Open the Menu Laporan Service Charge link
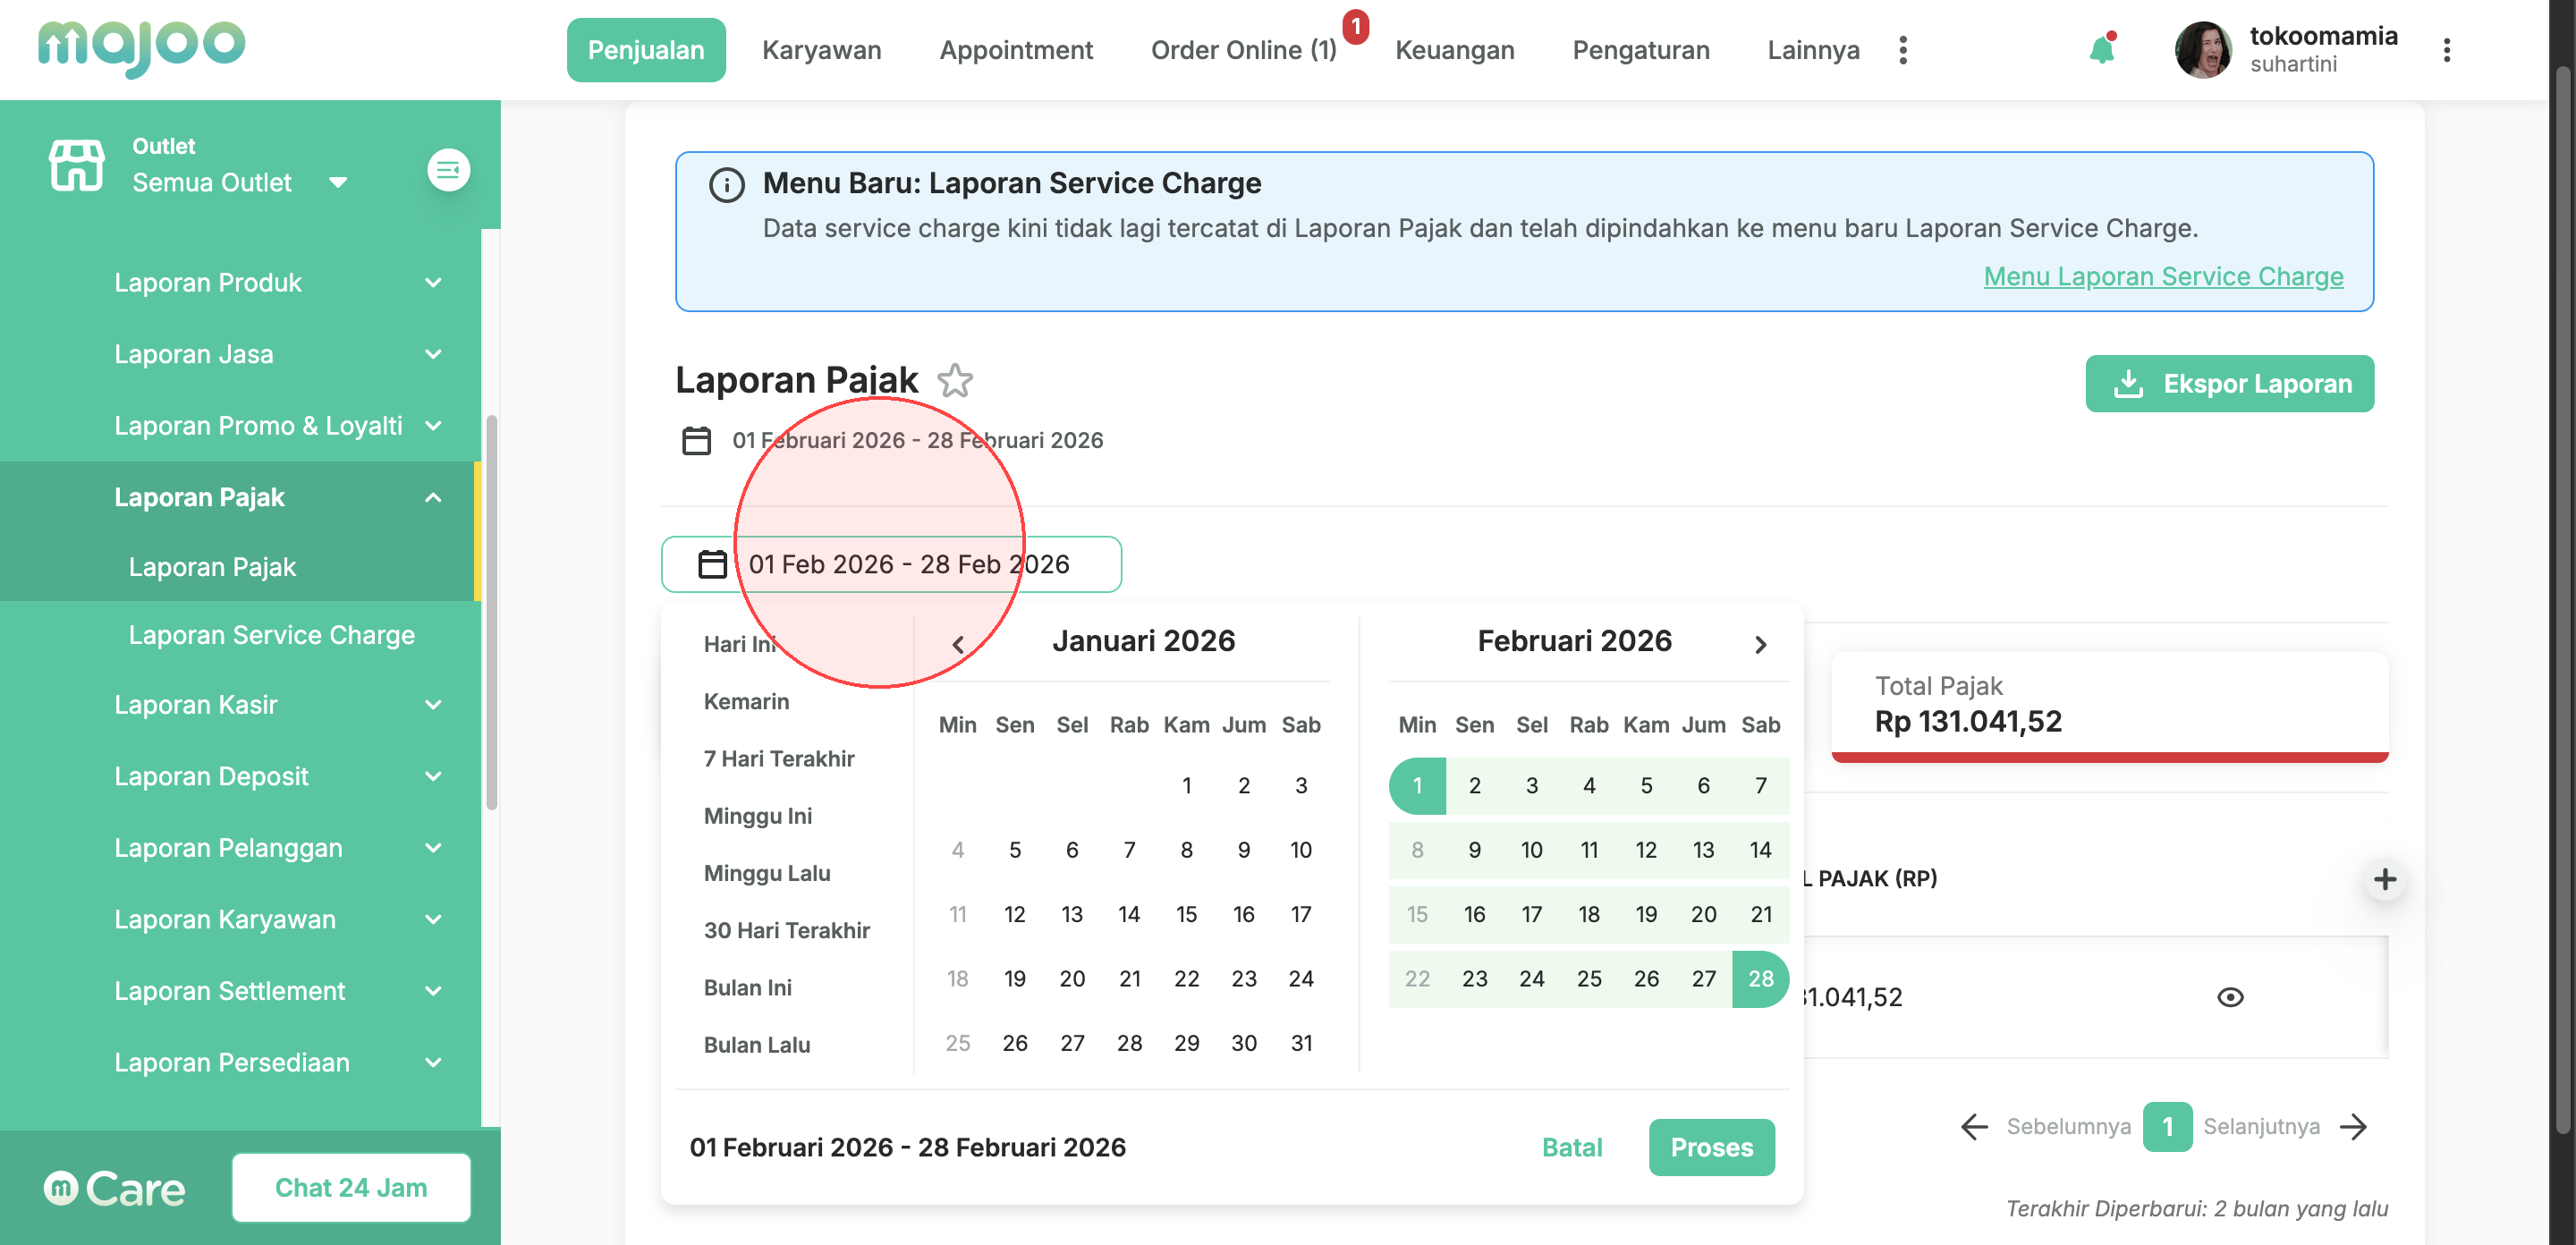This screenshot has width=2576, height=1245. pos(2162,276)
